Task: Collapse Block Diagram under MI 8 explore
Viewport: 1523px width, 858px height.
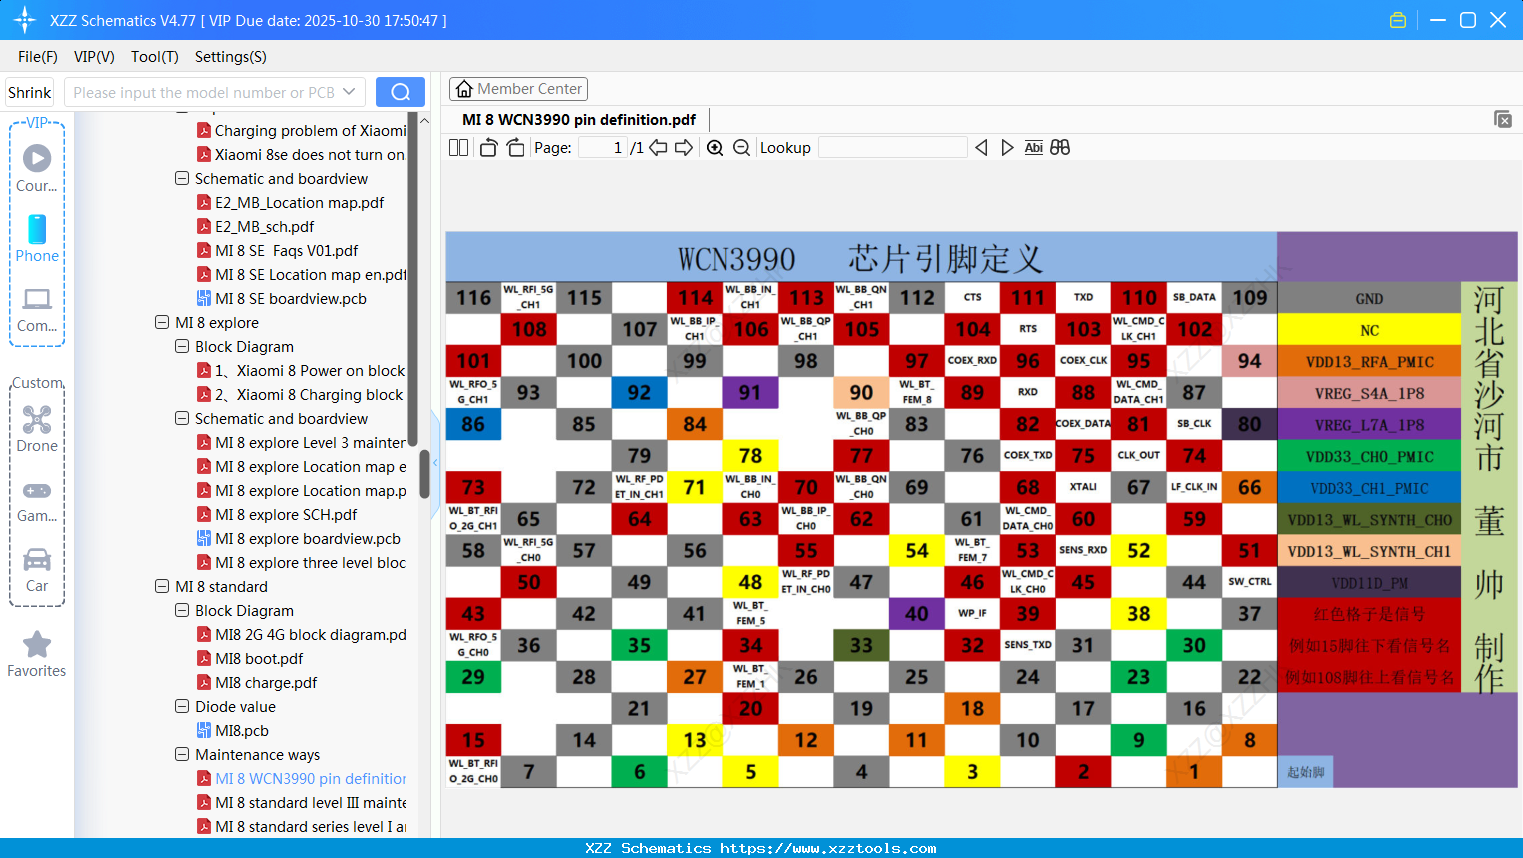Action: point(182,346)
